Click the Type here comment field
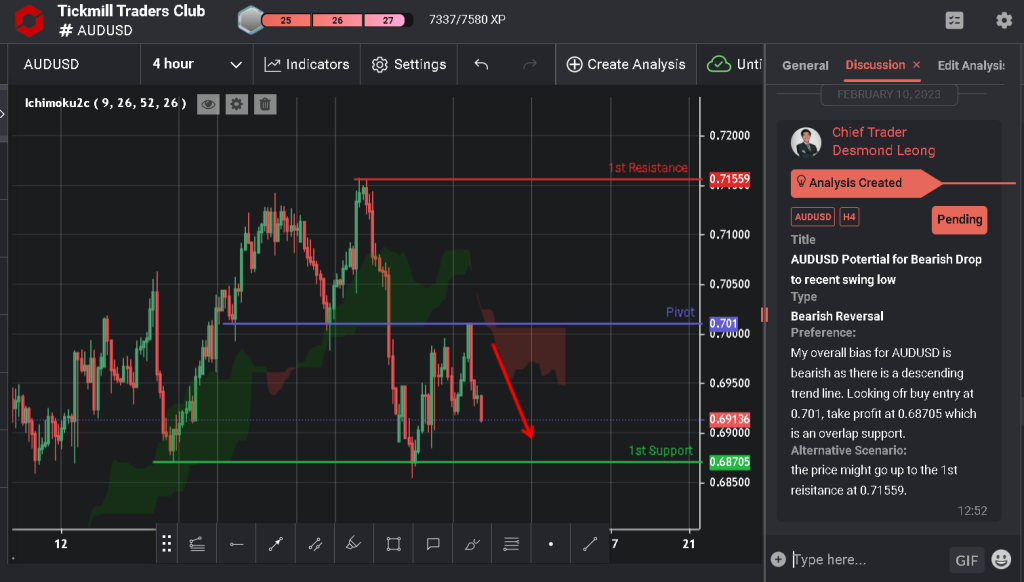1024x582 pixels. (x=880, y=560)
